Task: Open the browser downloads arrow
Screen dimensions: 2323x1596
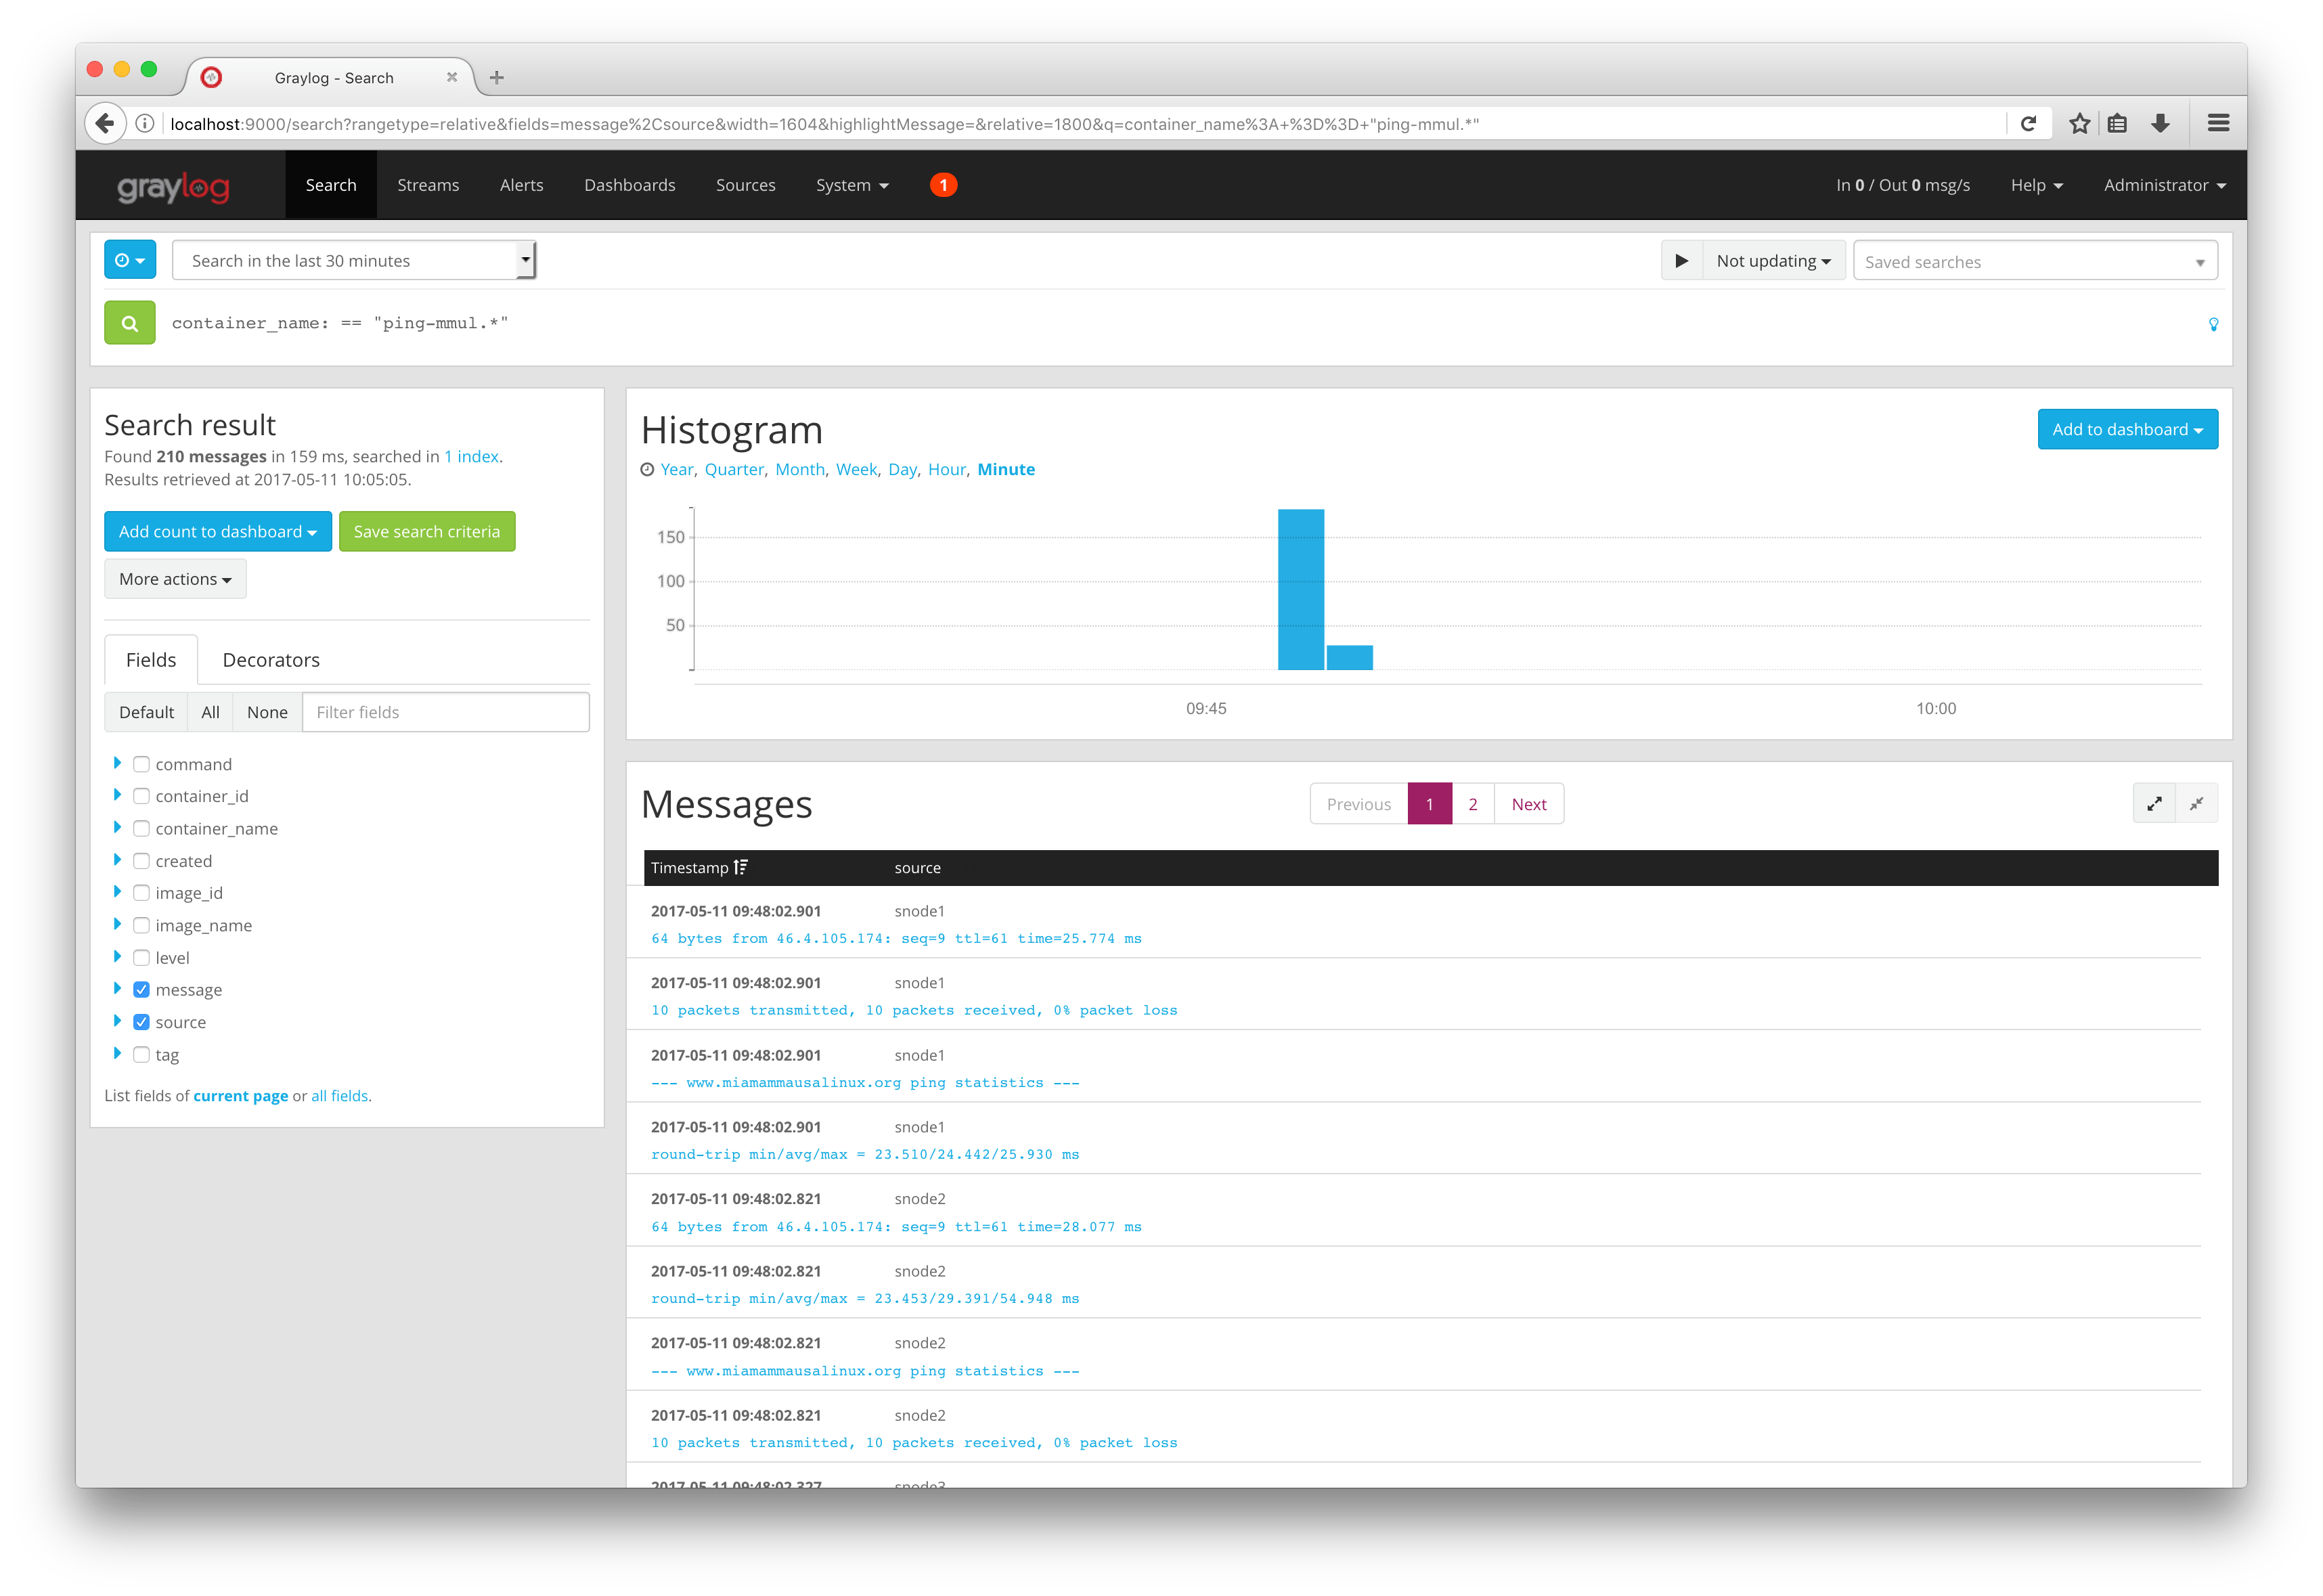Action: pyautogui.click(x=2160, y=124)
